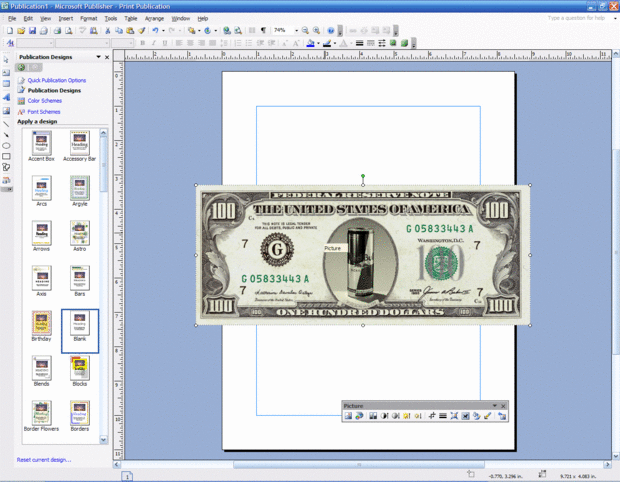Viewport: 620px width, 482px height.
Task: Open the Arrange menu
Action: click(x=154, y=18)
